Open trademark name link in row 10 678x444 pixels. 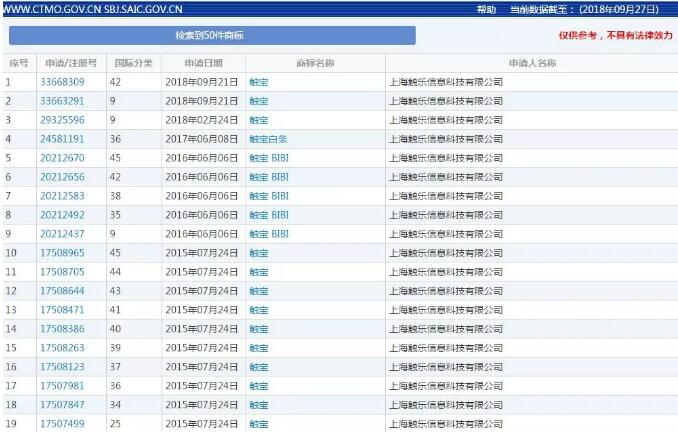(259, 253)
